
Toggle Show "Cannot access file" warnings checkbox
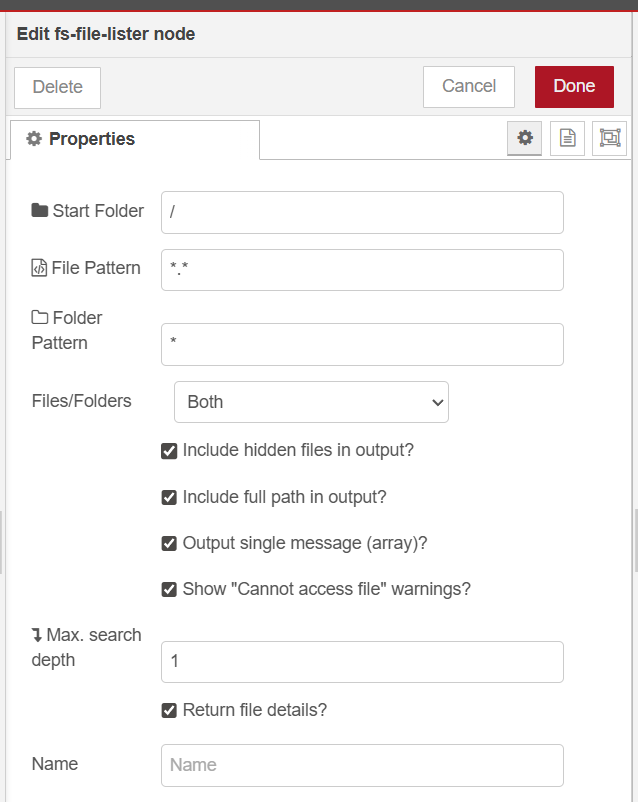[169, 590]
